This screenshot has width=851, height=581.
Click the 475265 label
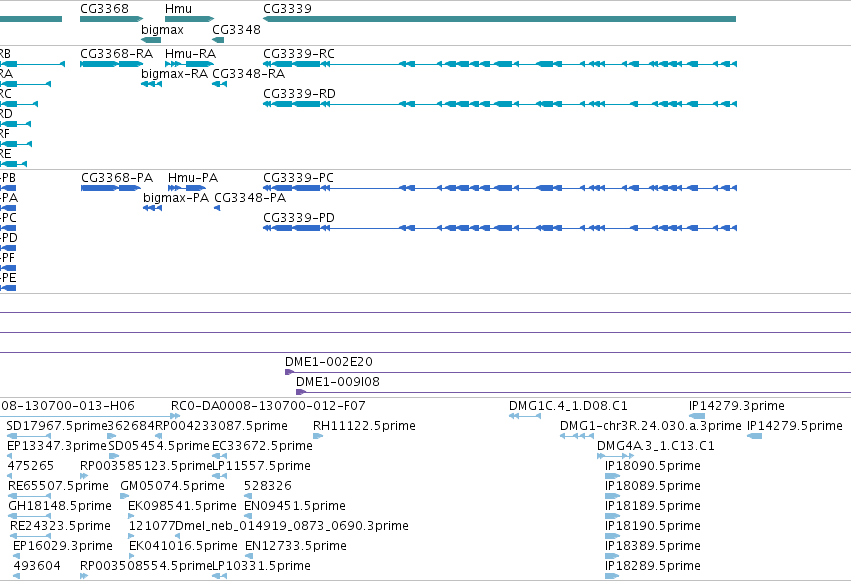coord(31,466)
